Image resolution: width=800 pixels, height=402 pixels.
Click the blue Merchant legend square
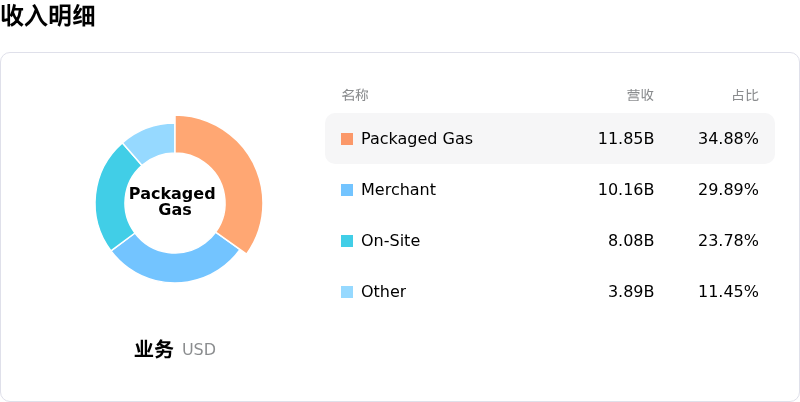pos(347,190)
